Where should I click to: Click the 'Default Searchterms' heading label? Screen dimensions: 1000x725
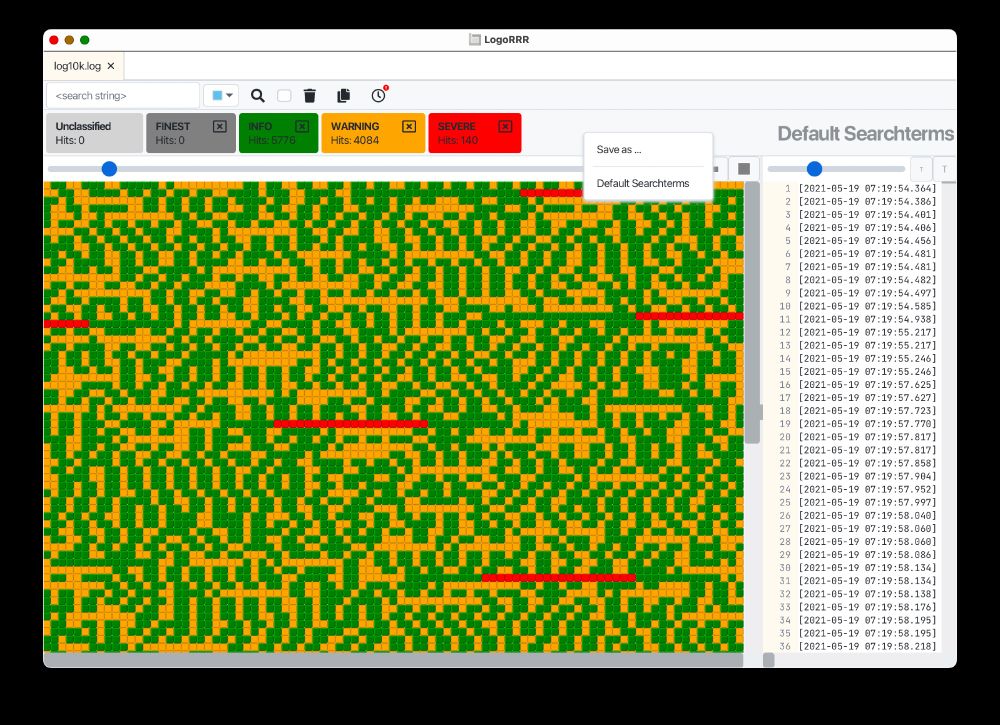click(x=865, y=133)
